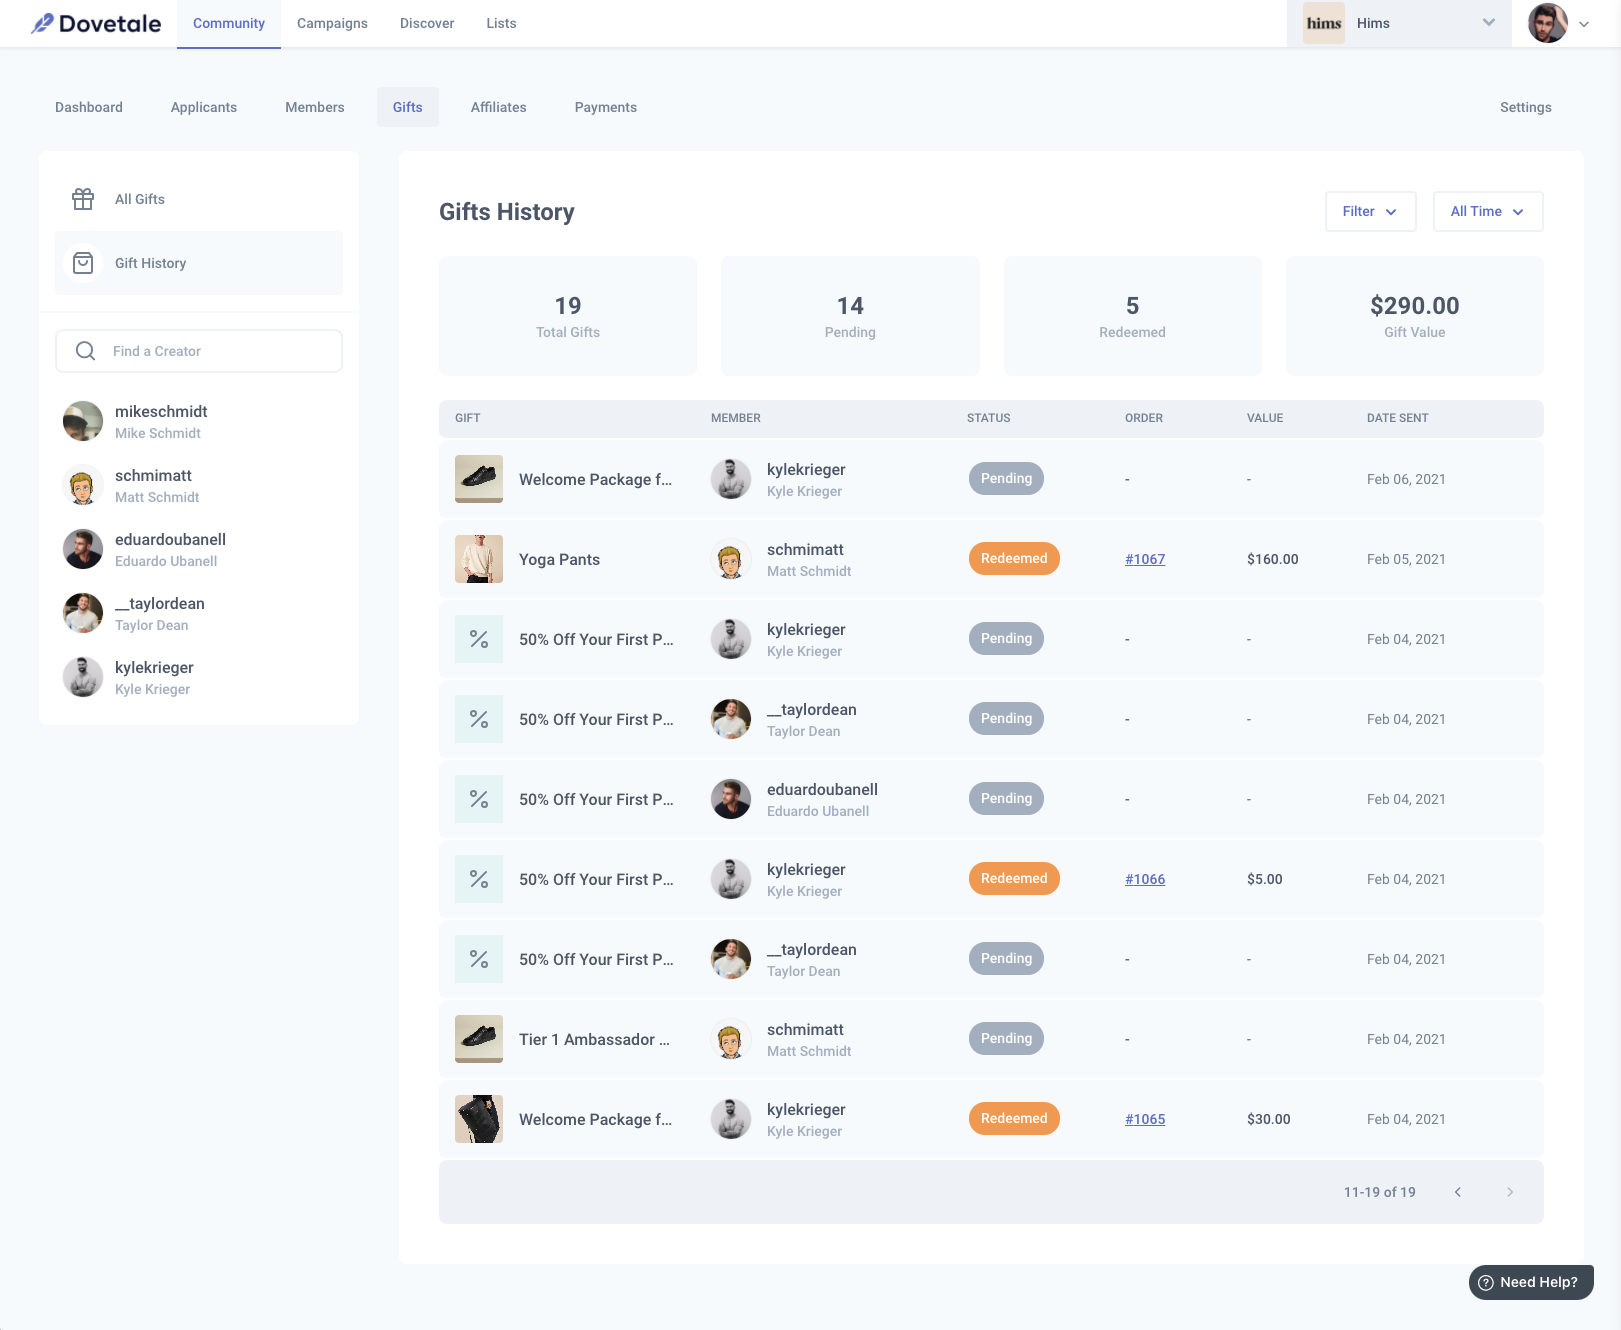
Task: Expand the profile menu chevron
Action: click(1584, 24)
